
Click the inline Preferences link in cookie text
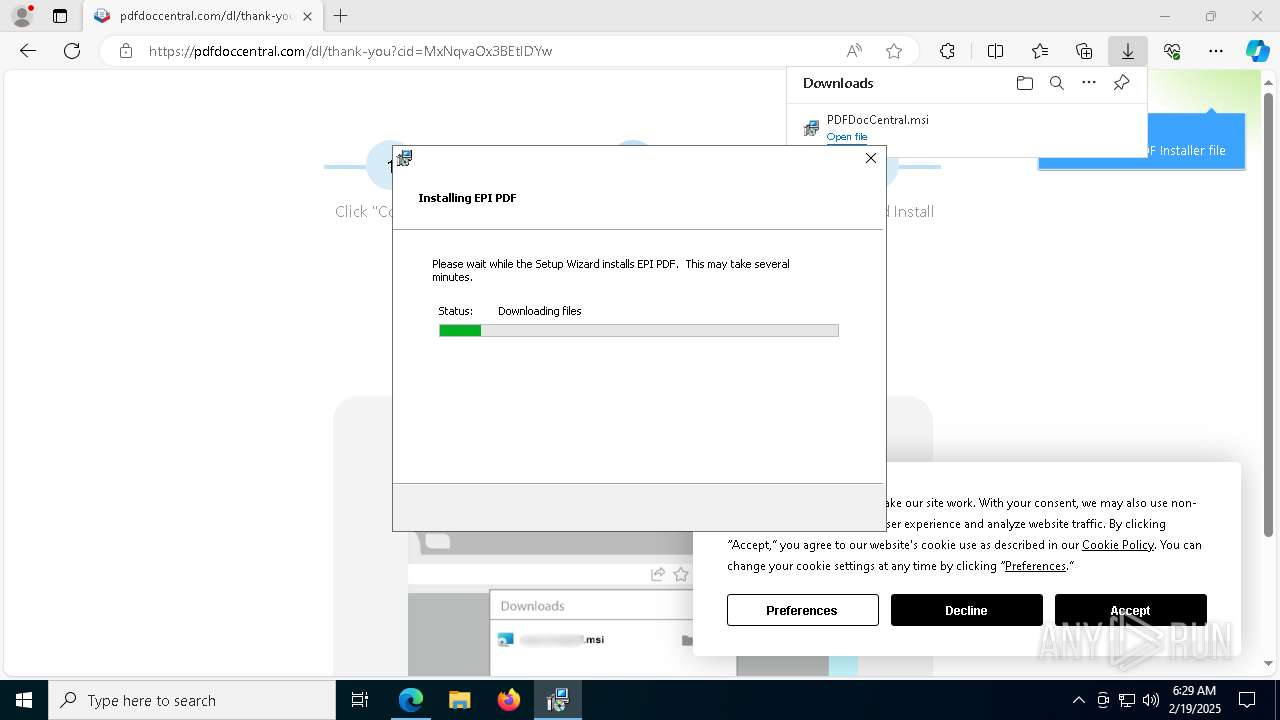(1035, 566)
